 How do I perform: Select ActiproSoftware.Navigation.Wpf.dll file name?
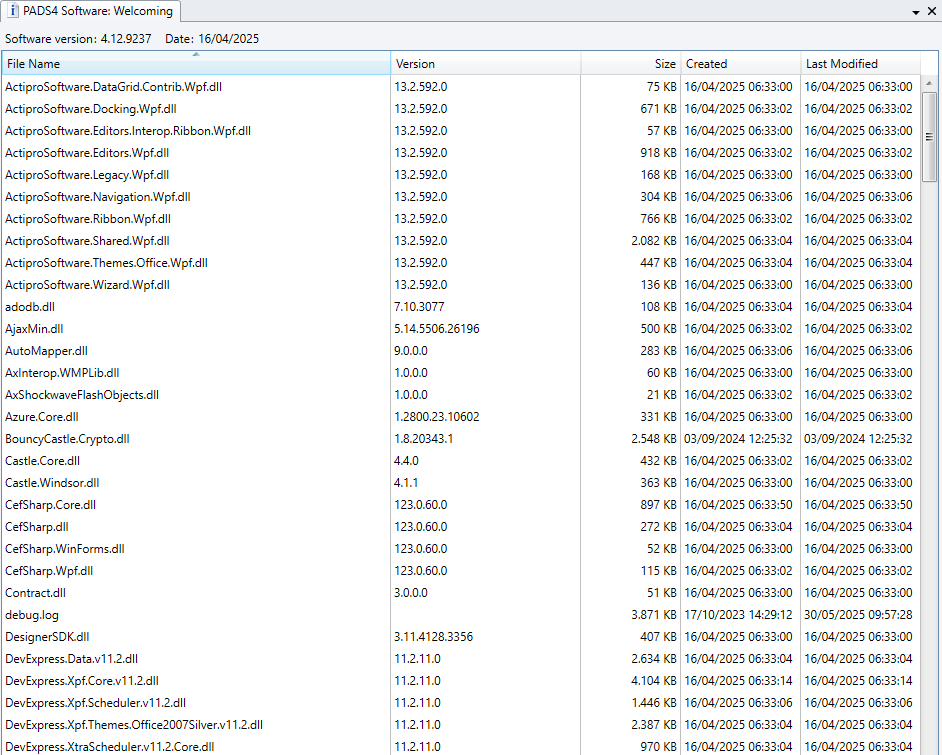[x=98, y=197]
